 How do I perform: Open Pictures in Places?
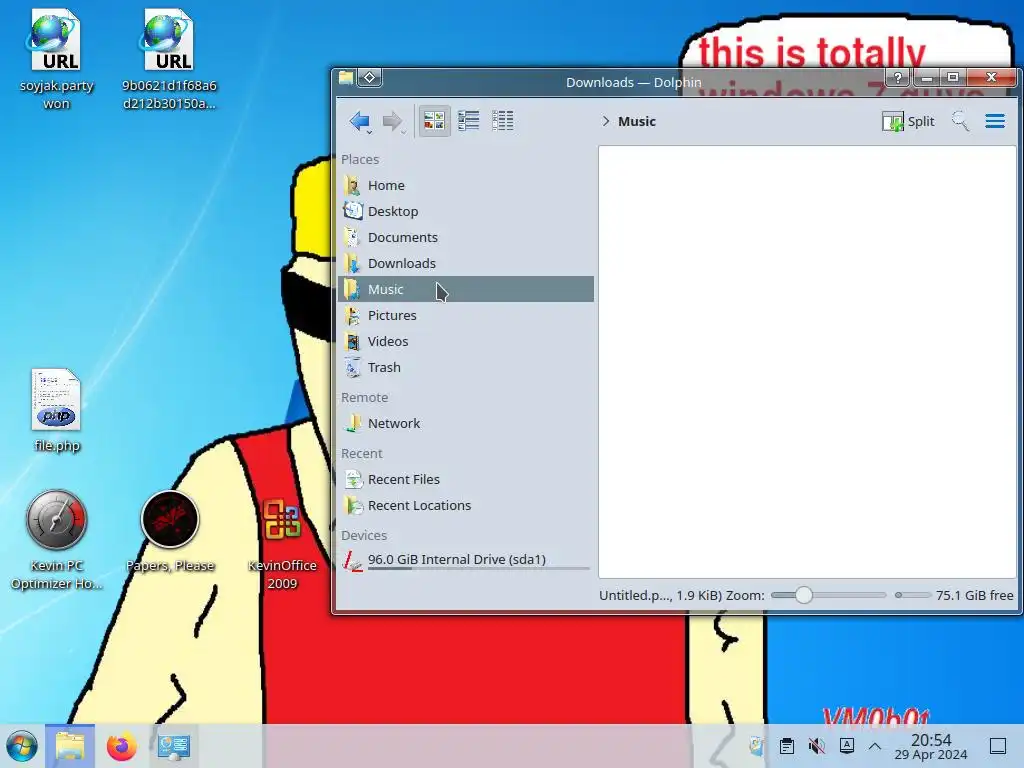coord(466,315)
